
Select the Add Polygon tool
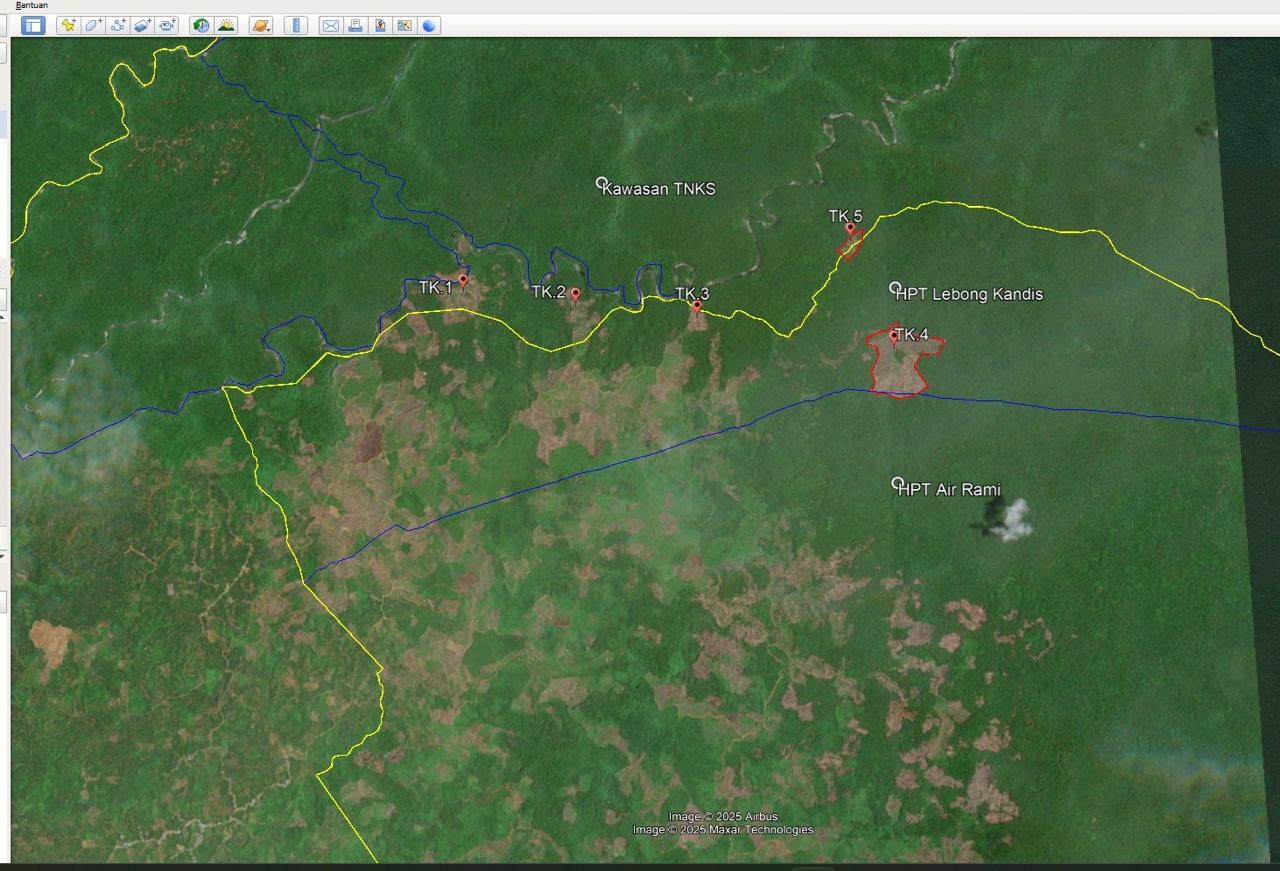(93, 26)
